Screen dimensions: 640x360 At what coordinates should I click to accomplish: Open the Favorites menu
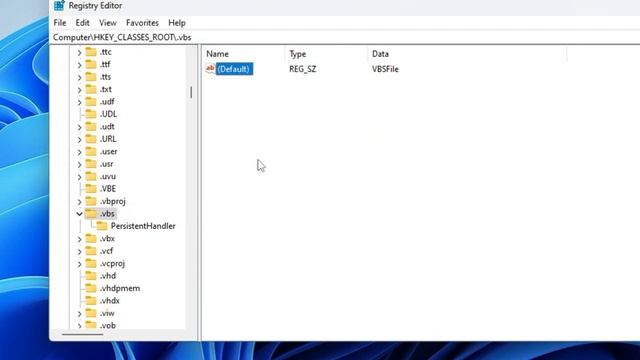point(142,23)
